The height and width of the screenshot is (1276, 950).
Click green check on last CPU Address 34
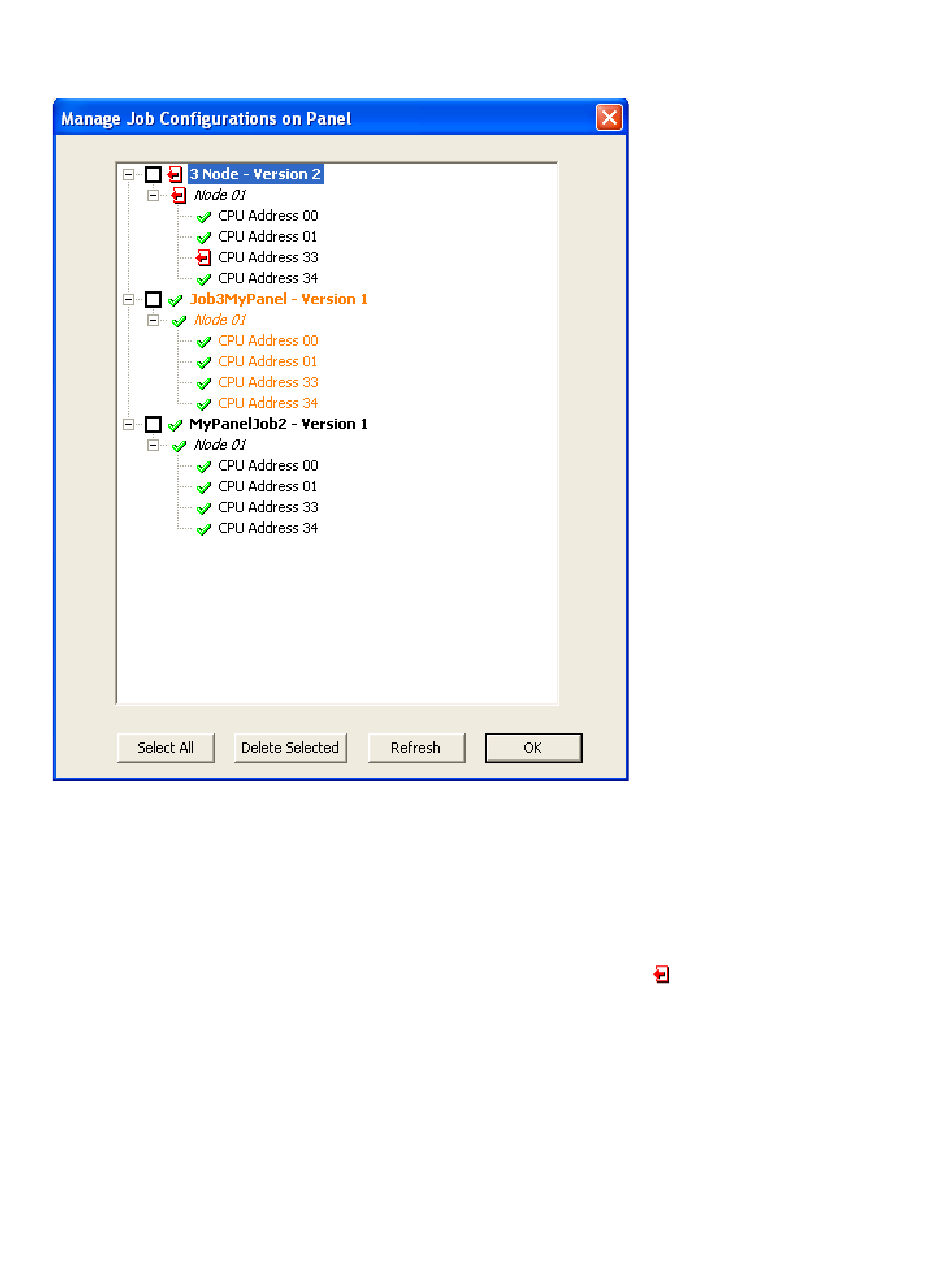[x=204, y=529]
